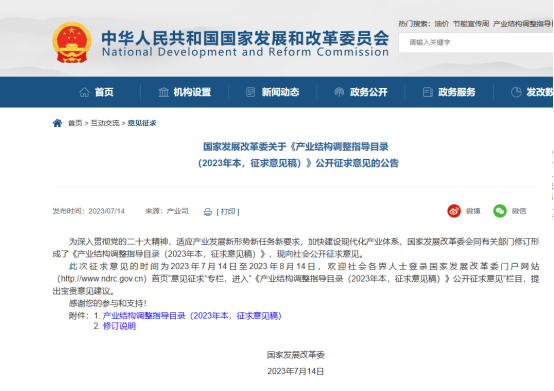Viewport: 554px width, 391px height.
Task: Click the national emblem logo
Action: [72, 42]
